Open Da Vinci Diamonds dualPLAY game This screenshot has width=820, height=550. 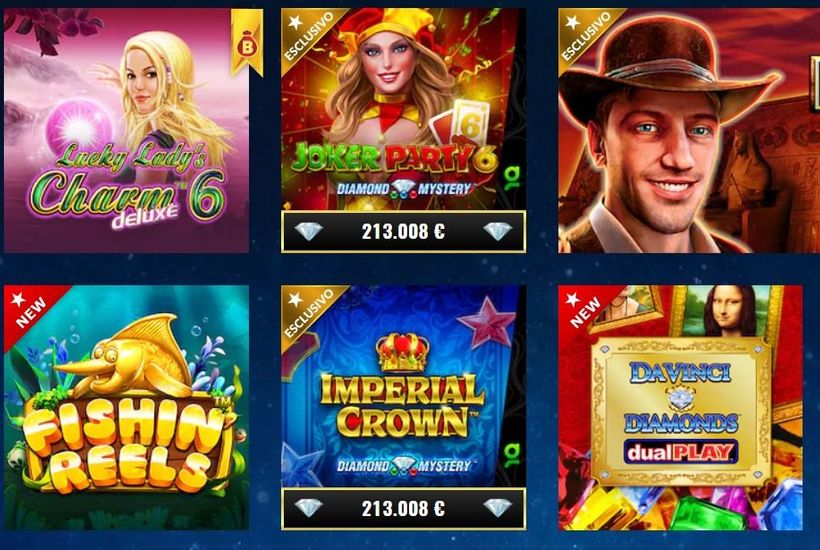point(680,407)
